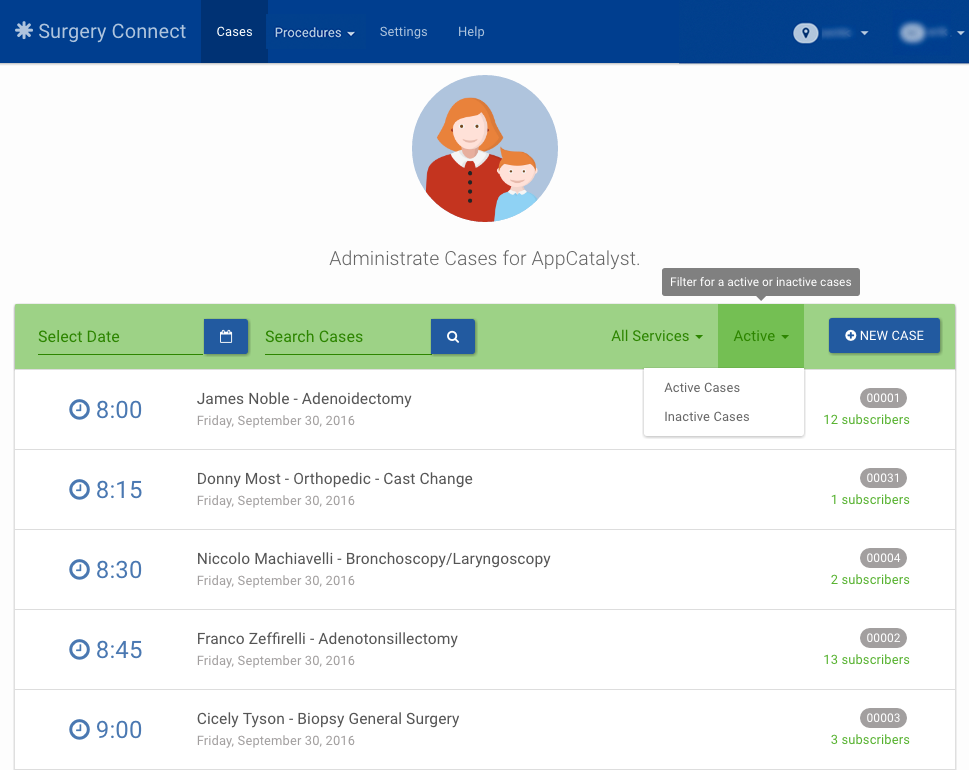Click the Surgery Connect asterisk logo icon
Screen dimensions: 969x770
pyautogui.click(x=23, y=31)
